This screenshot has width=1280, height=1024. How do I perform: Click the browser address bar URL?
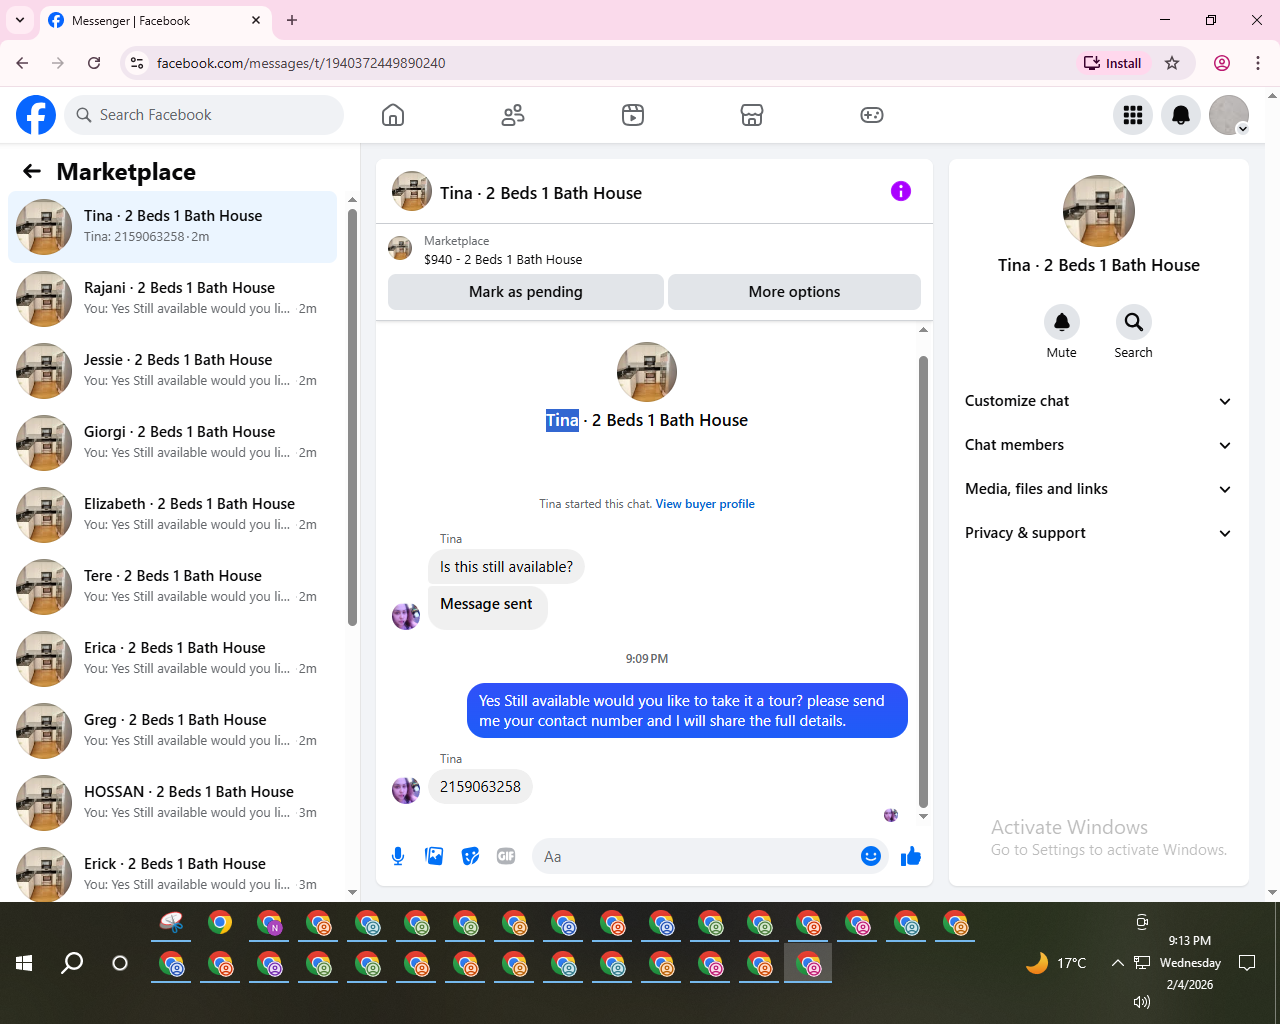(301, 63)
